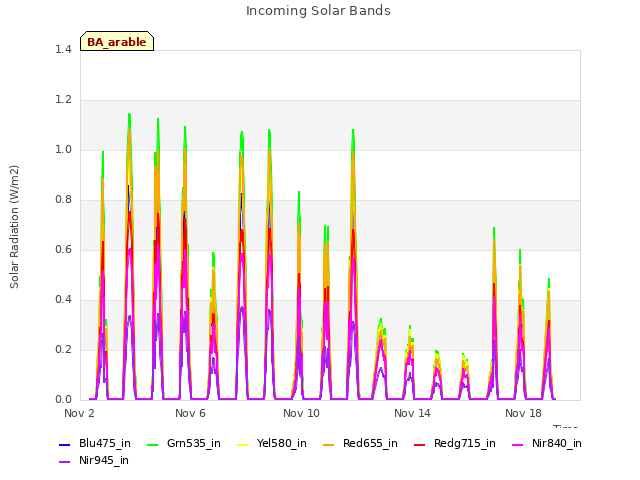Click the Nir840_in legend color swatch
This screenshot has height=480, width=640.
518,444
